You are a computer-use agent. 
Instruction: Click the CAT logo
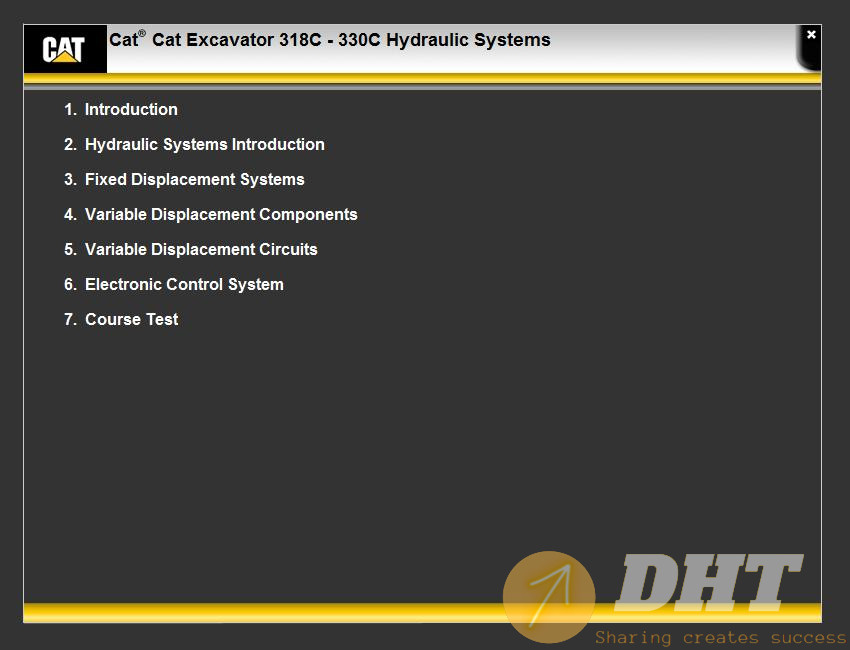coord(65,49)
